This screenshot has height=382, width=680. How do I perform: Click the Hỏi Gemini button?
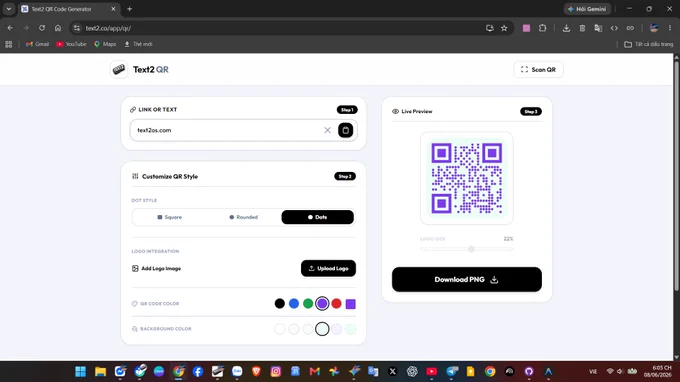tap(587, 9)
